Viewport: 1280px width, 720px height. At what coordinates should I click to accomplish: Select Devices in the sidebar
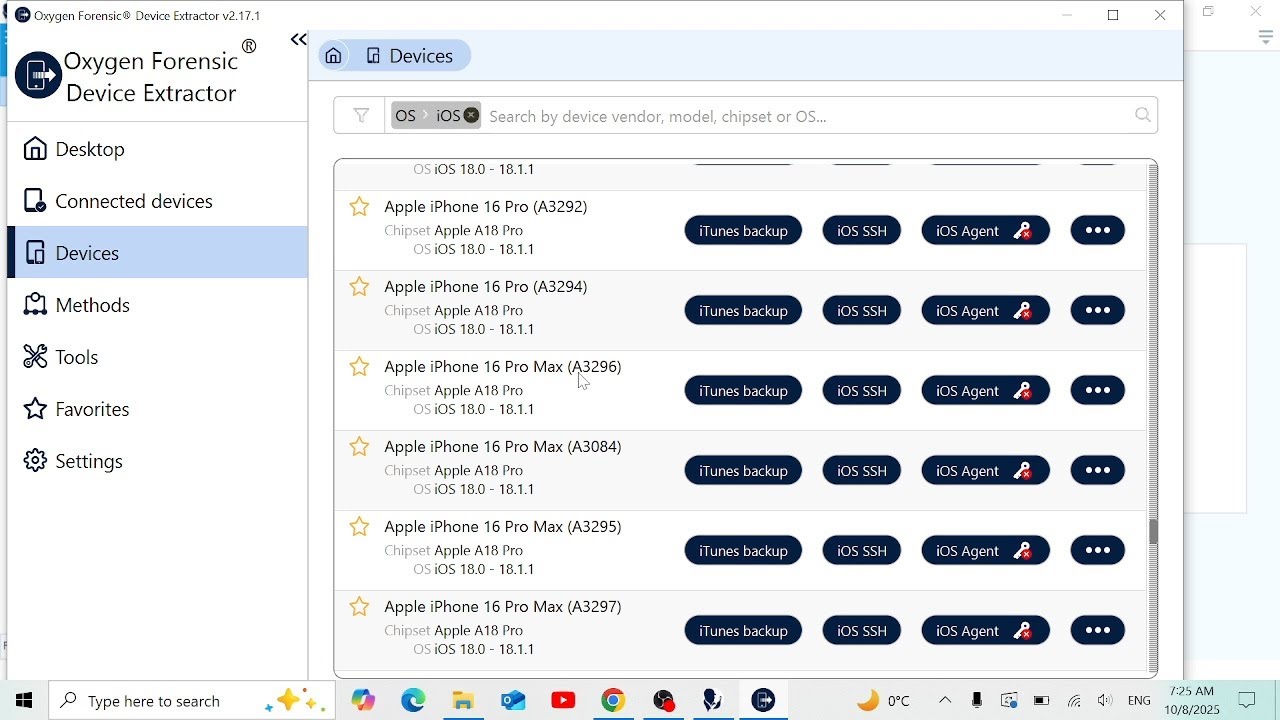tap(158, 253)
